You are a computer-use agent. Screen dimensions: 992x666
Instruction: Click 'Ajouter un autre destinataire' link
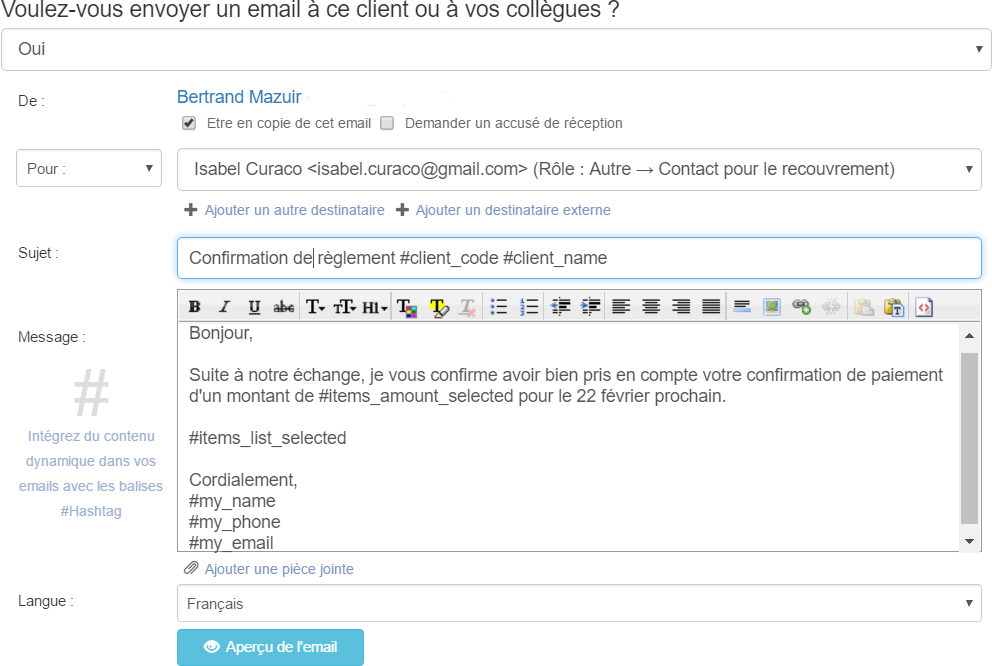pyautogui.click(x=294, y=210)
